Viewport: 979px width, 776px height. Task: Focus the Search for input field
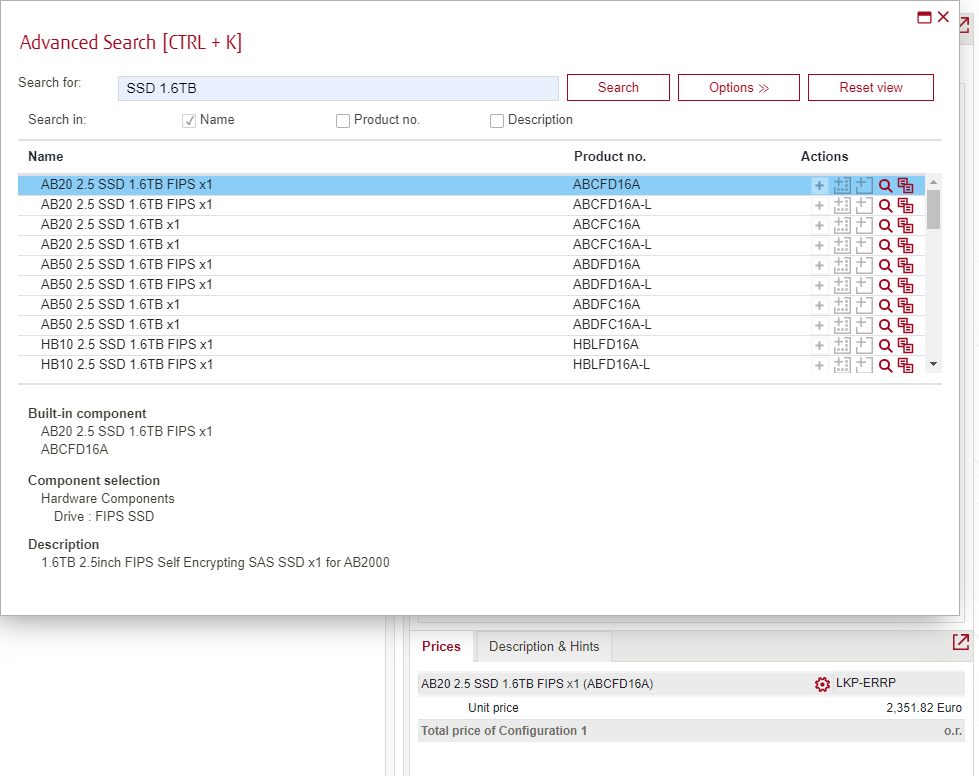338,88
